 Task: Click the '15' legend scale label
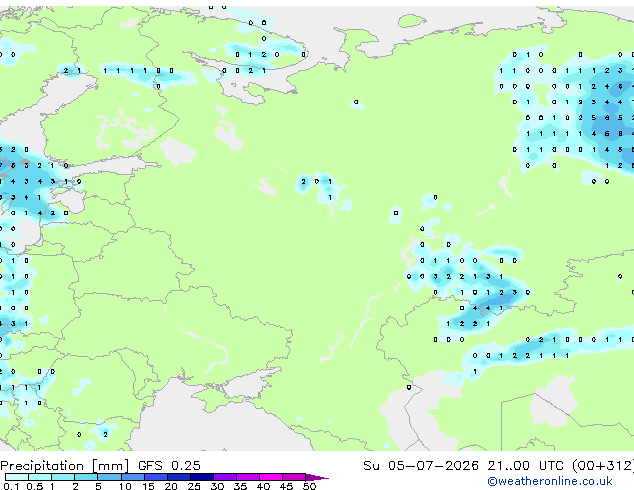[x=148, y=486]
